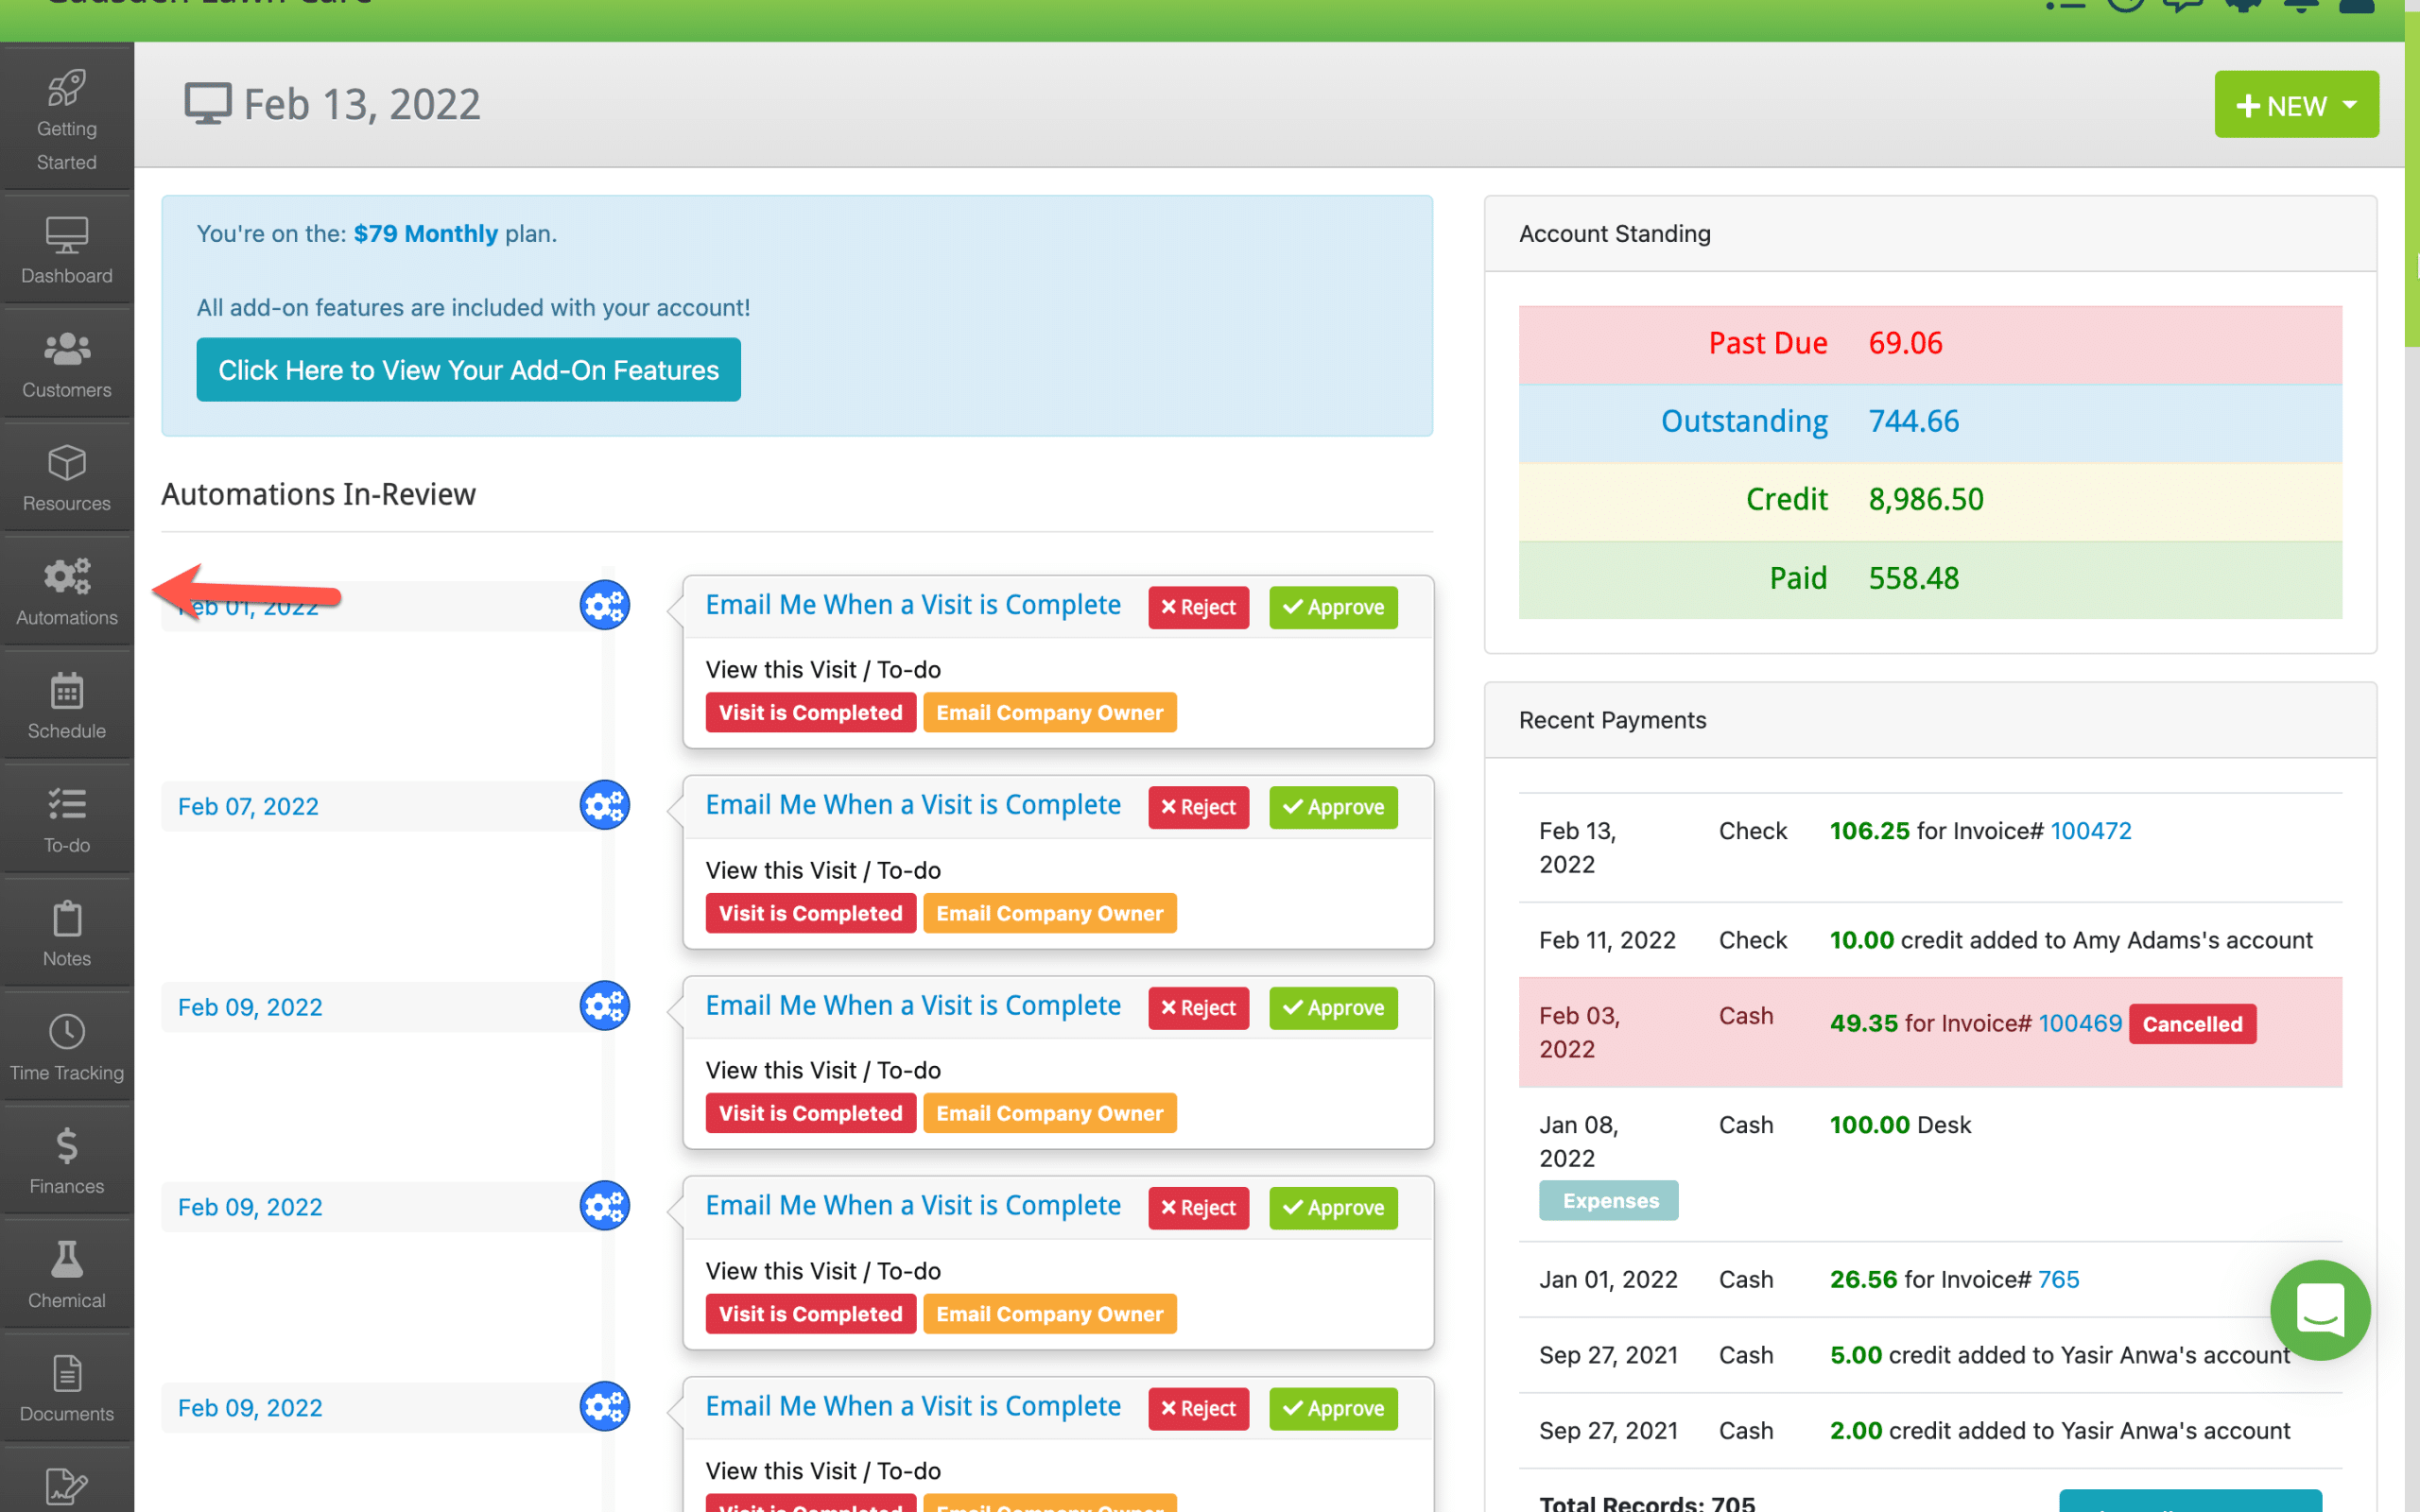This screenshot has height=1512, width=2420.
Task: Click the Expenses tag under Jan 08 payment
Action: pos(1609,1201)
